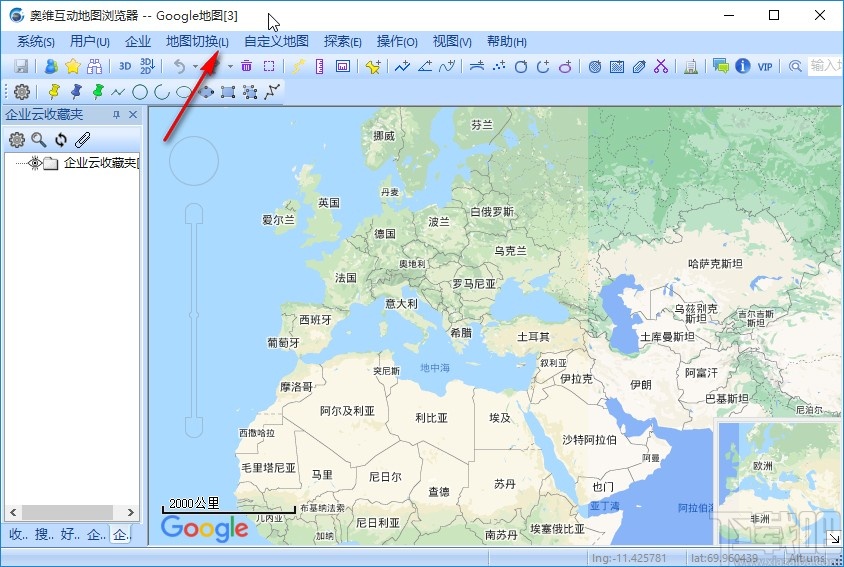Toggle the 3D/2D switch icon

[147, 66]
